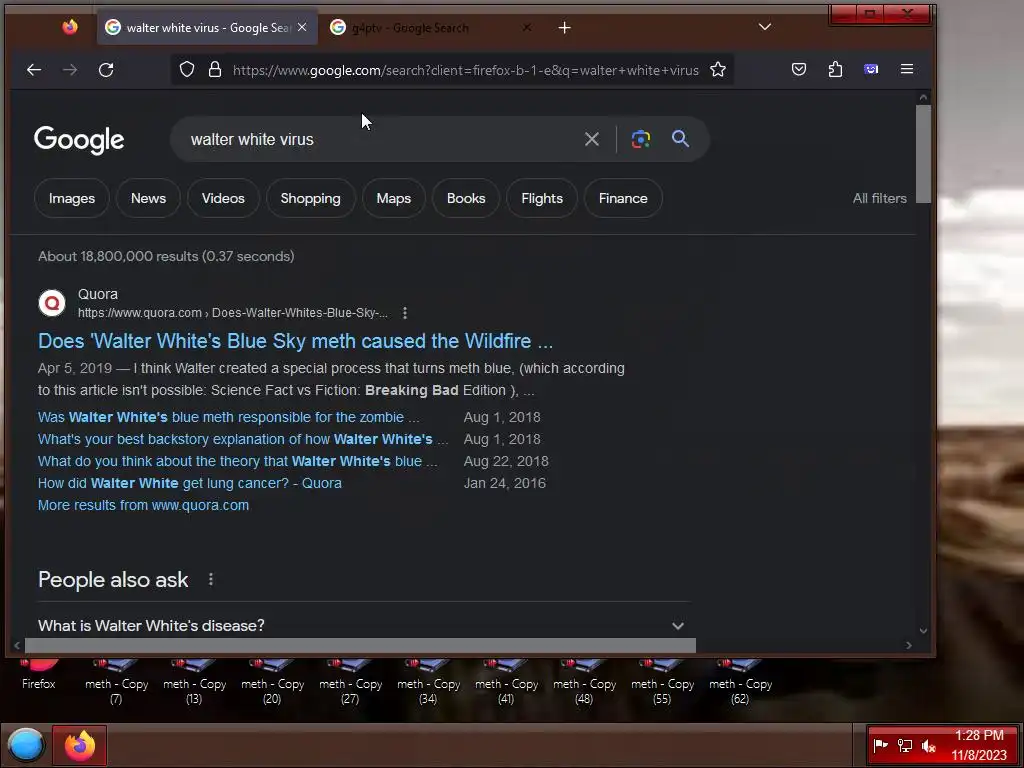Image resolution: width=1024 pixels, height=768 pixels.
Task: Select meth - Copy (7) desktop icon
Action: (116, 683)
